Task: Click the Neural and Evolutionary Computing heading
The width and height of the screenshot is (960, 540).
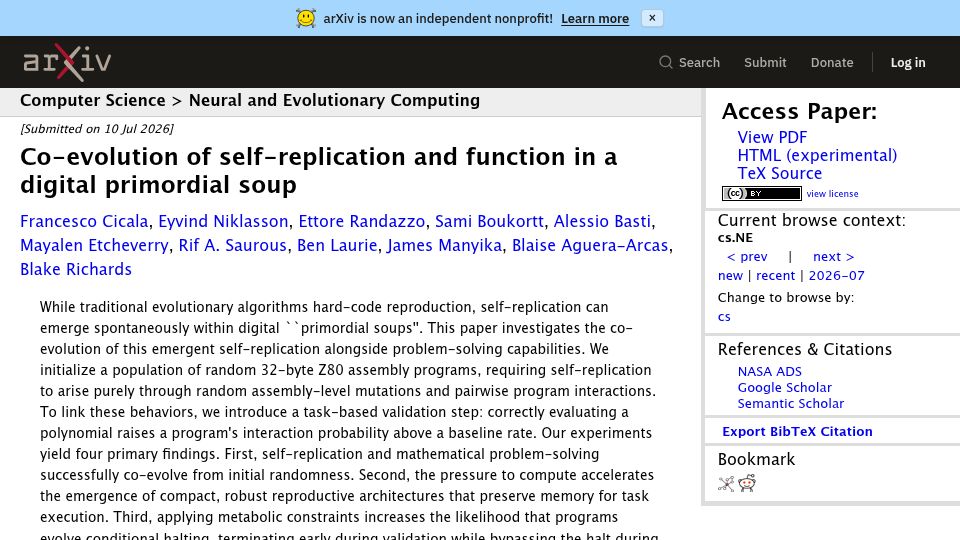Action: pyautogui.click(x=334, y=100)
